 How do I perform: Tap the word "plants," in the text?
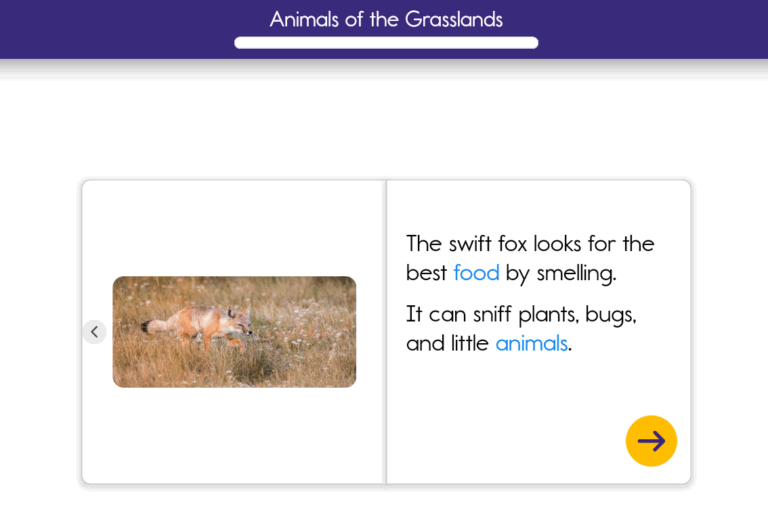(x=549, y=315)
